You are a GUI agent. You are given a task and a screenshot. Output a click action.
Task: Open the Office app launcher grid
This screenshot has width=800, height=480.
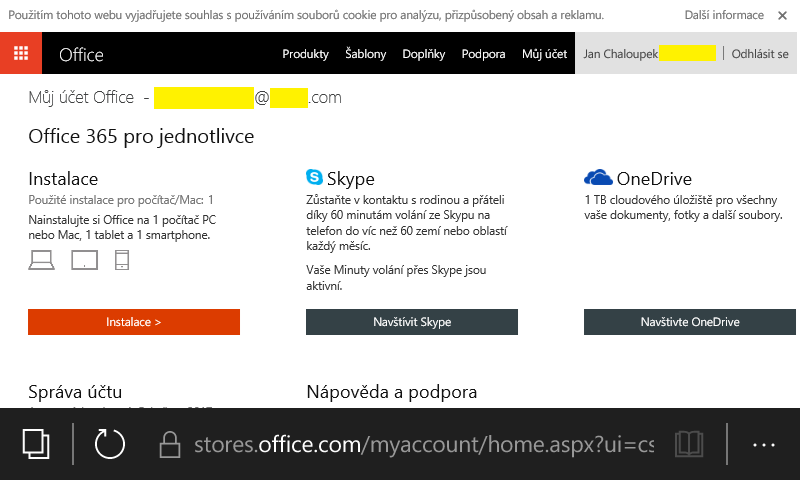pyautogui.click(x=21, y=53)
